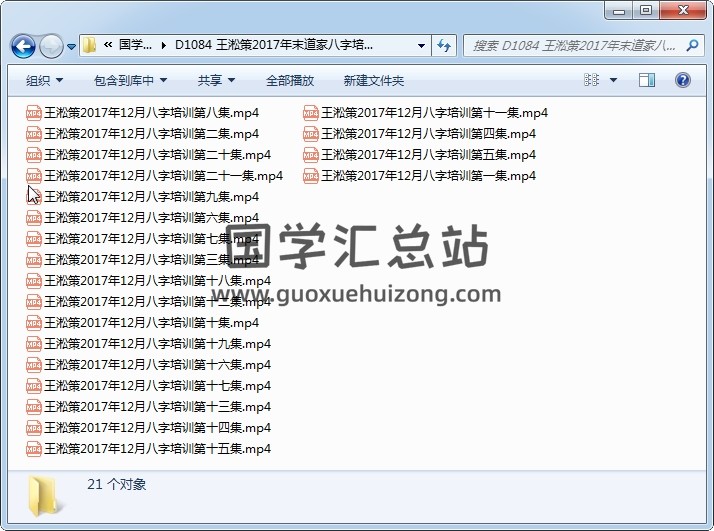Select MP4 icon of 第十八集.mp4

click(x=34, y=281)
